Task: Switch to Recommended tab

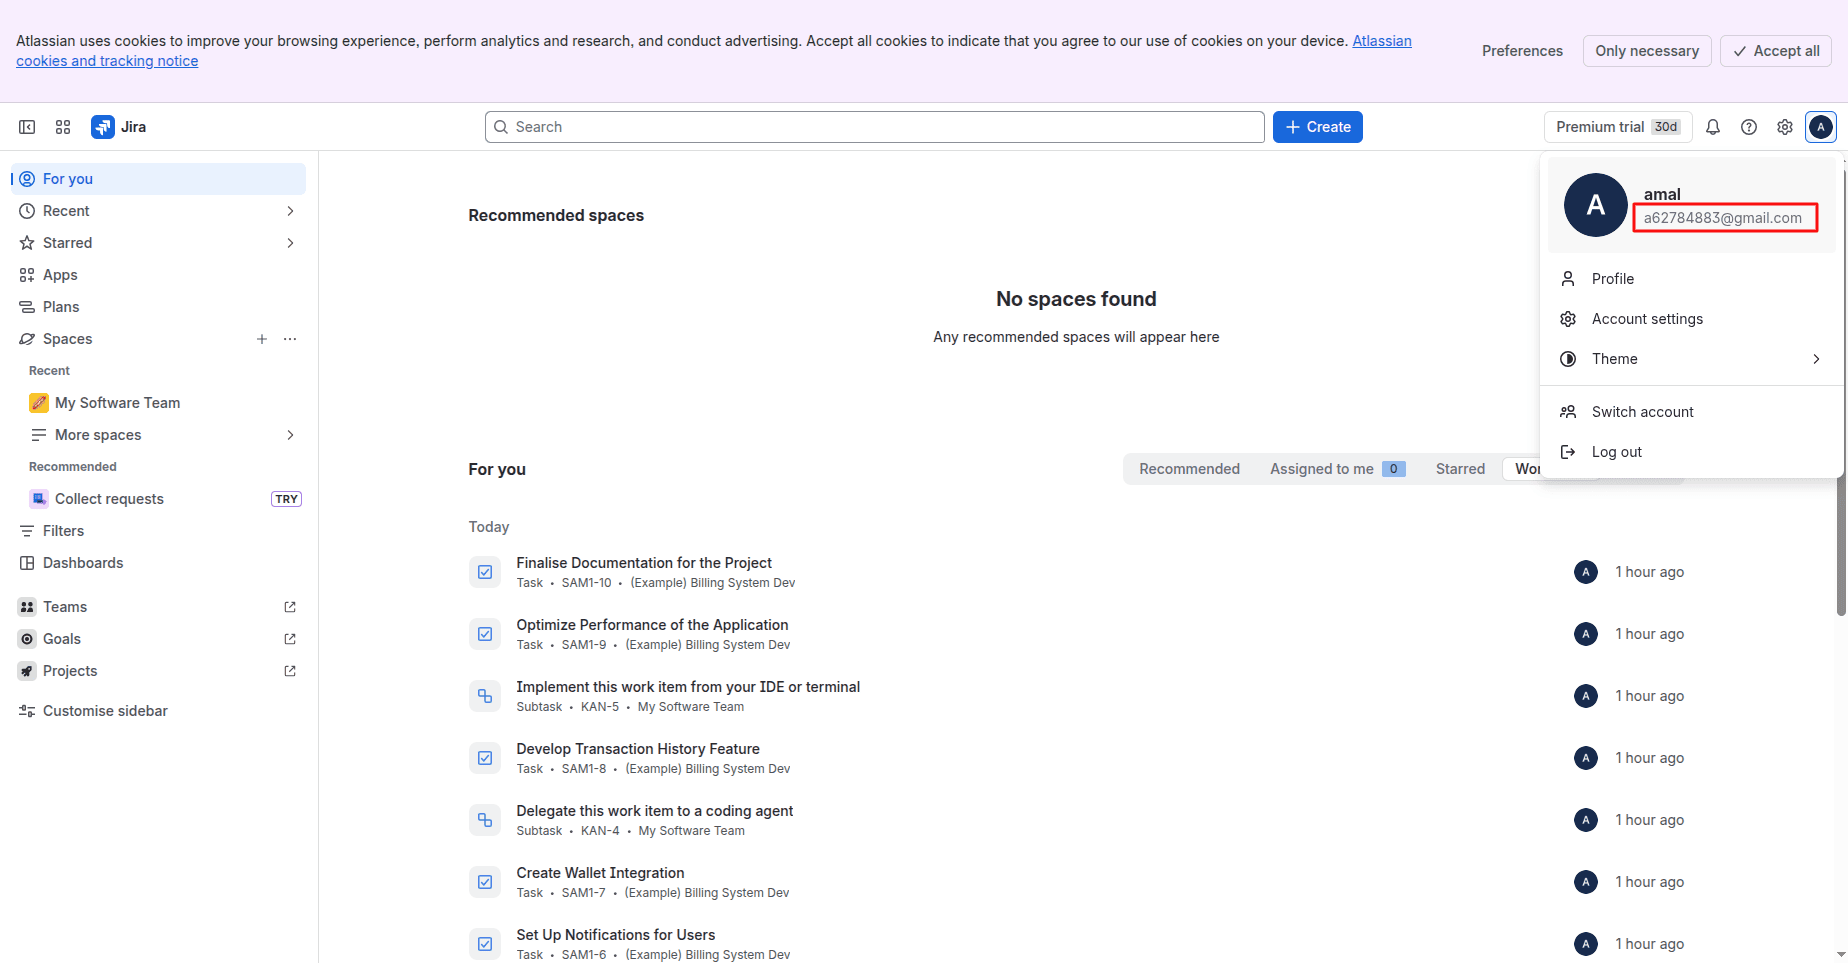Action: tap(1189, 469)
